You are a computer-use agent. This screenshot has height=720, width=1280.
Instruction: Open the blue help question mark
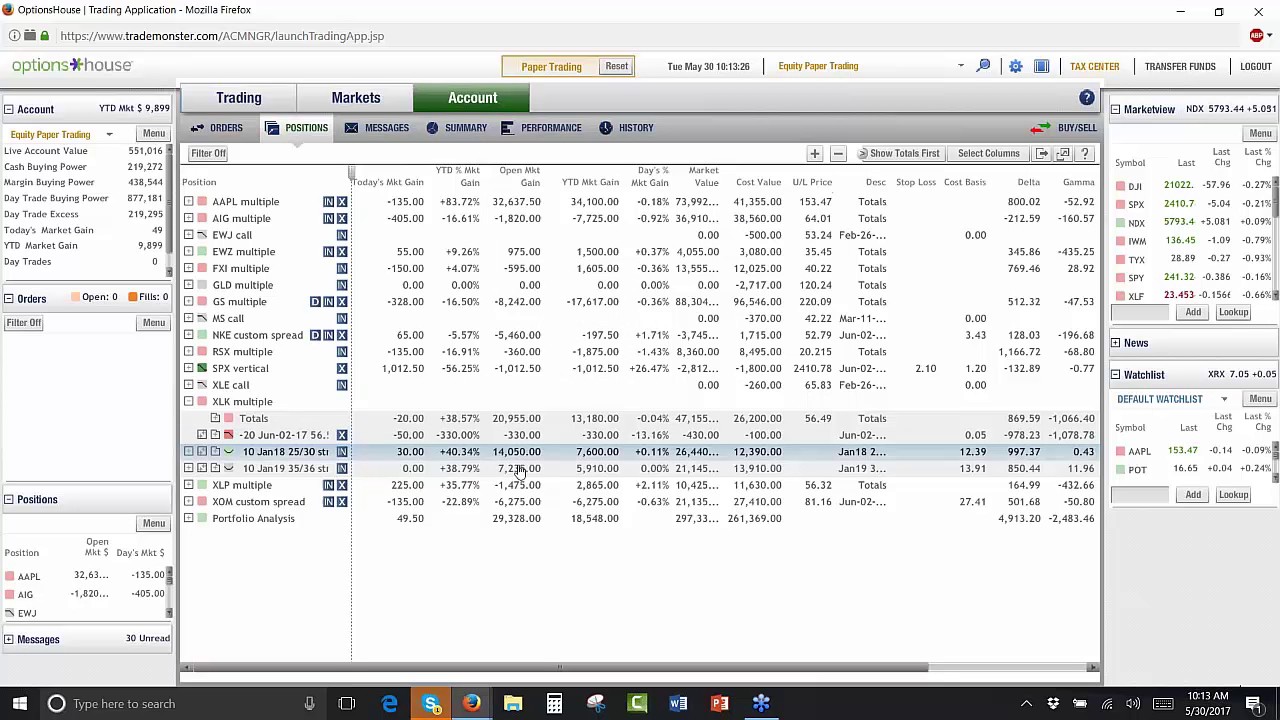[x=1087, y=98]
